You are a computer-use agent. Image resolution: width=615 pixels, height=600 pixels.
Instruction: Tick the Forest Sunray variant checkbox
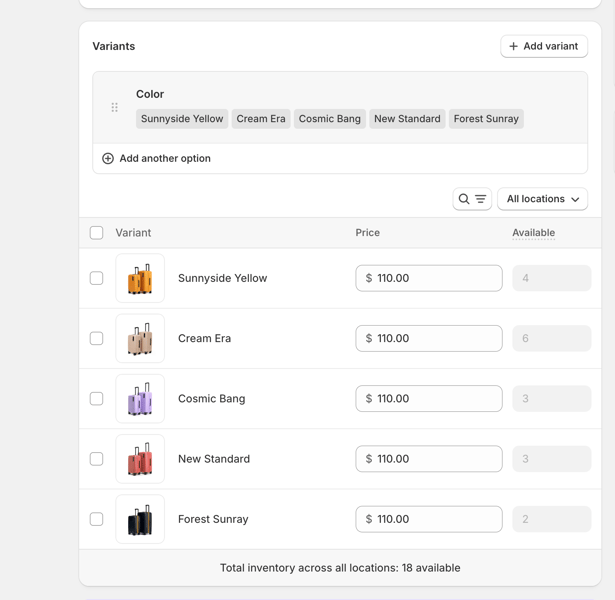pos(97,519)
